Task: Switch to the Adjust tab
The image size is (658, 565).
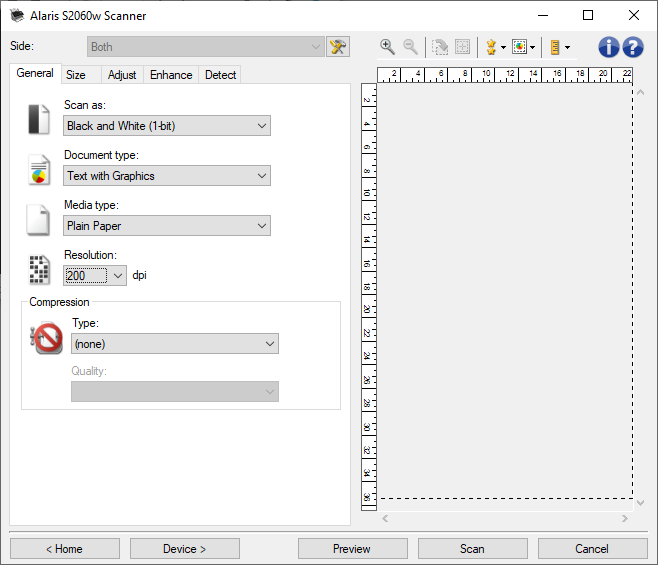Action: tap(122, 75)
